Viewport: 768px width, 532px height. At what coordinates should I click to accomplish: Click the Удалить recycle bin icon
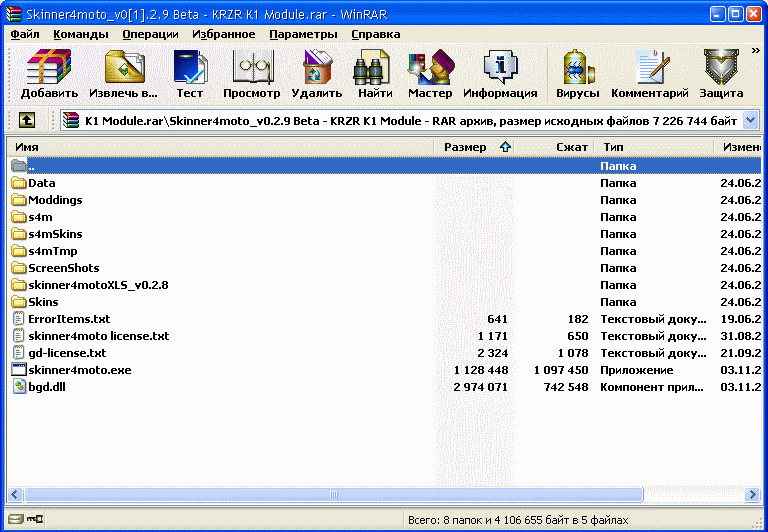tap(317, 67)
